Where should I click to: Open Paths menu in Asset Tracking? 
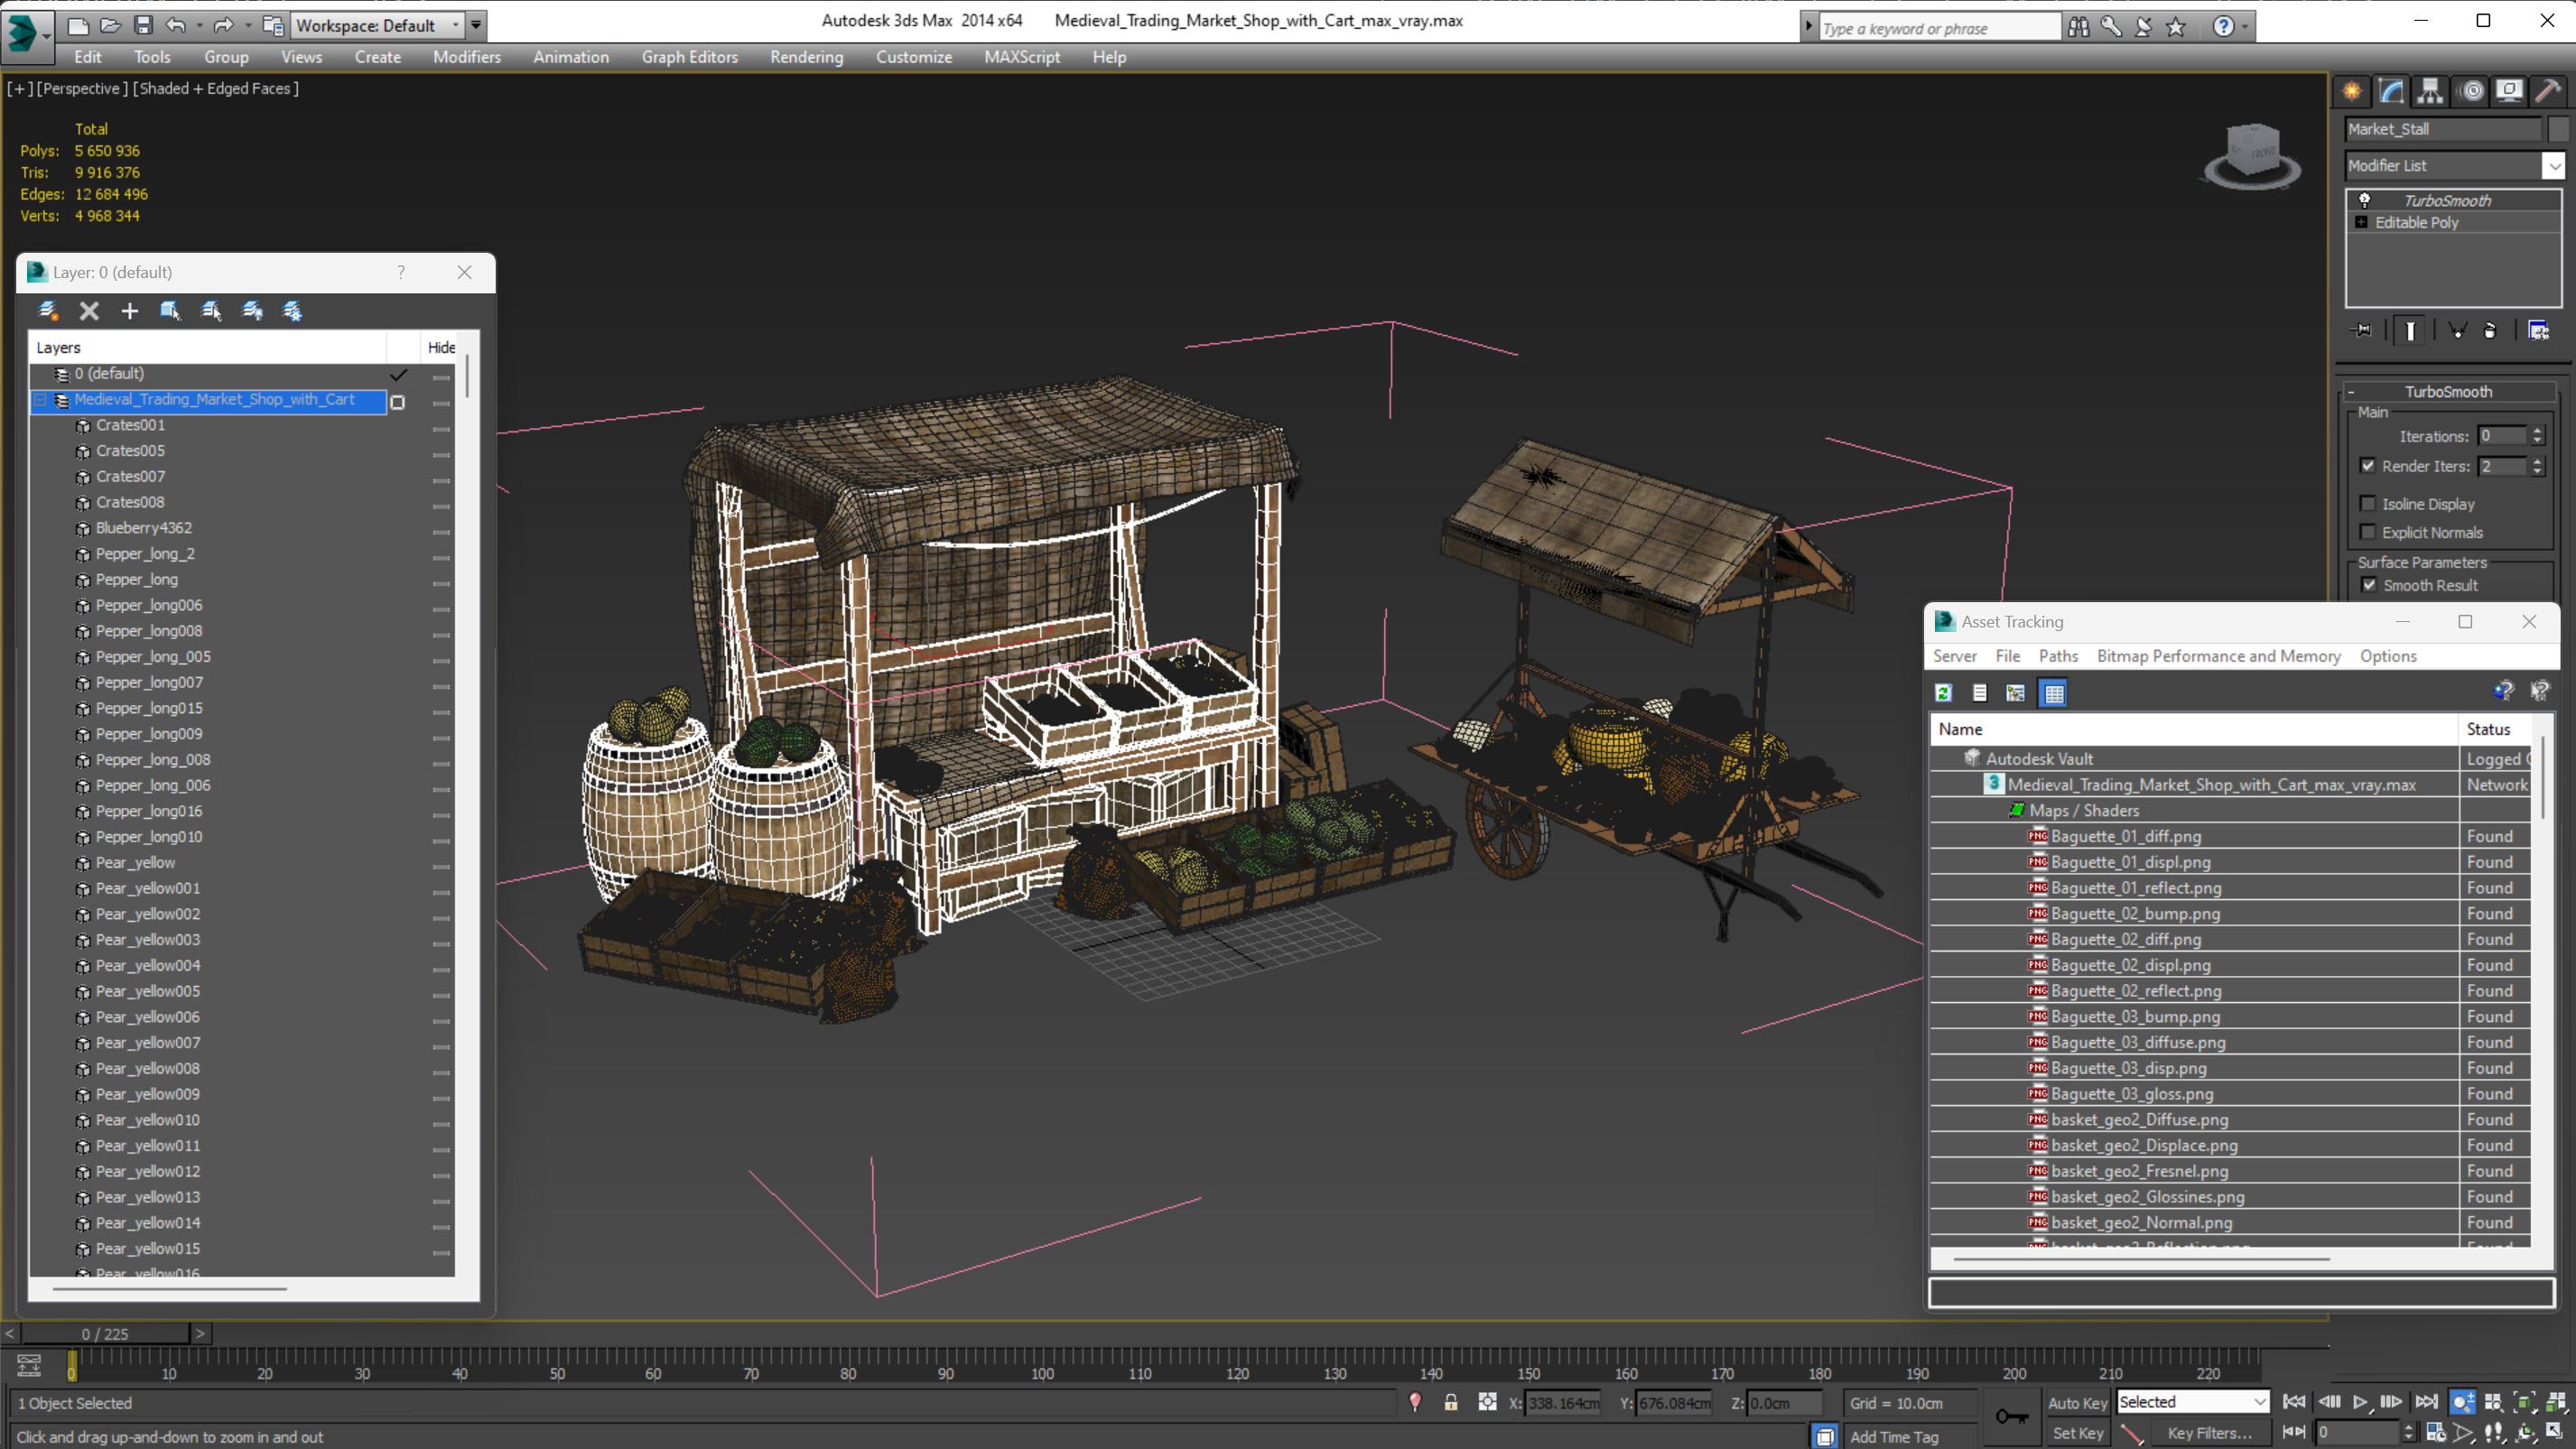(2057, 656)
